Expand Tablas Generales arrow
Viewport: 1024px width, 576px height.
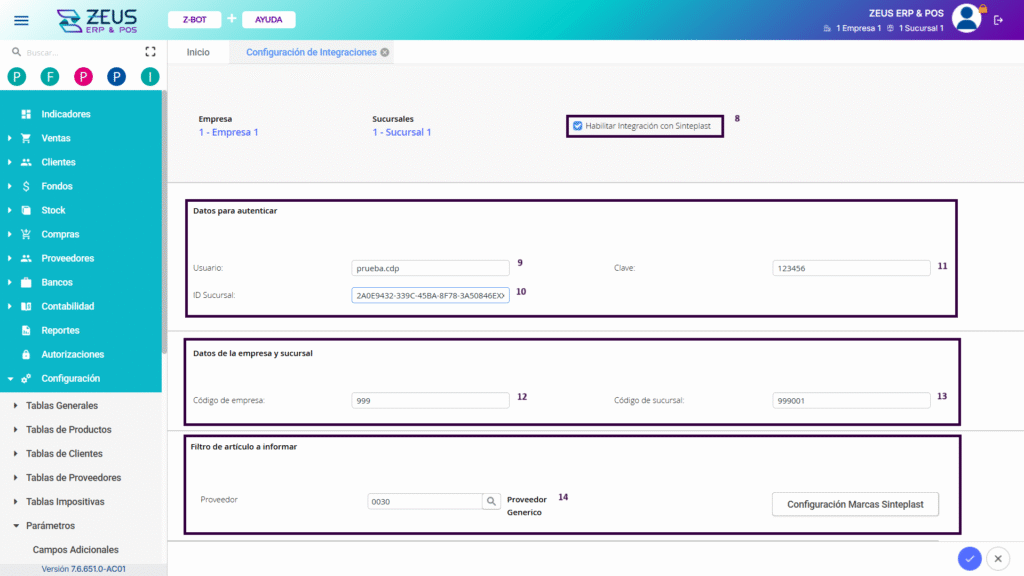pyautogui.click(x=16, y=406)
